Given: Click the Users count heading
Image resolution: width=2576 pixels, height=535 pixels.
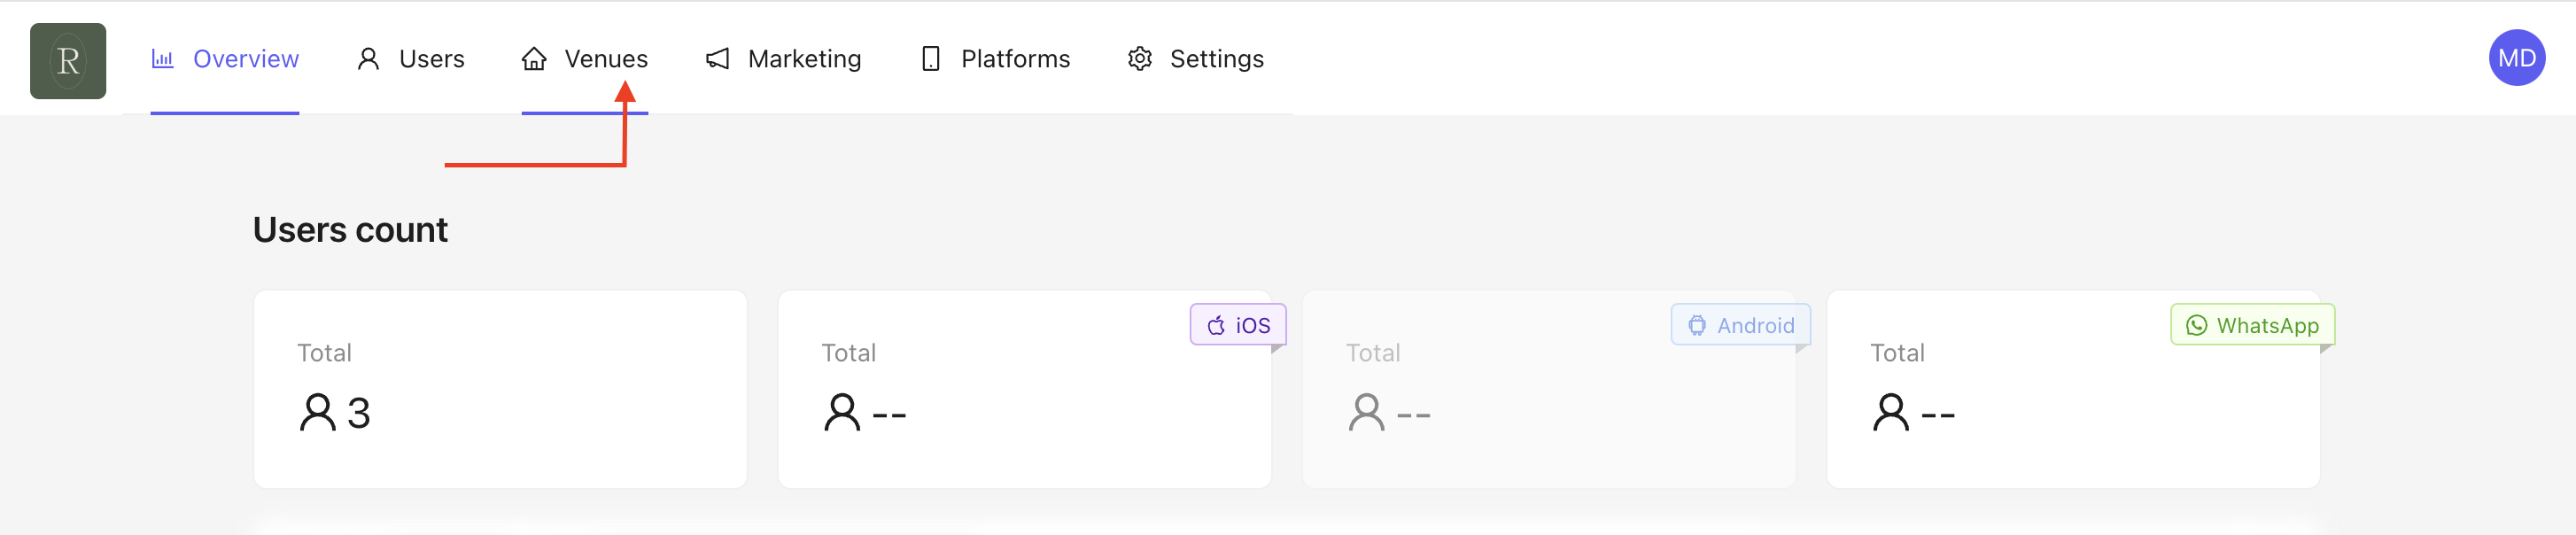Looking at the screenshot, I should tap(350, 230).
